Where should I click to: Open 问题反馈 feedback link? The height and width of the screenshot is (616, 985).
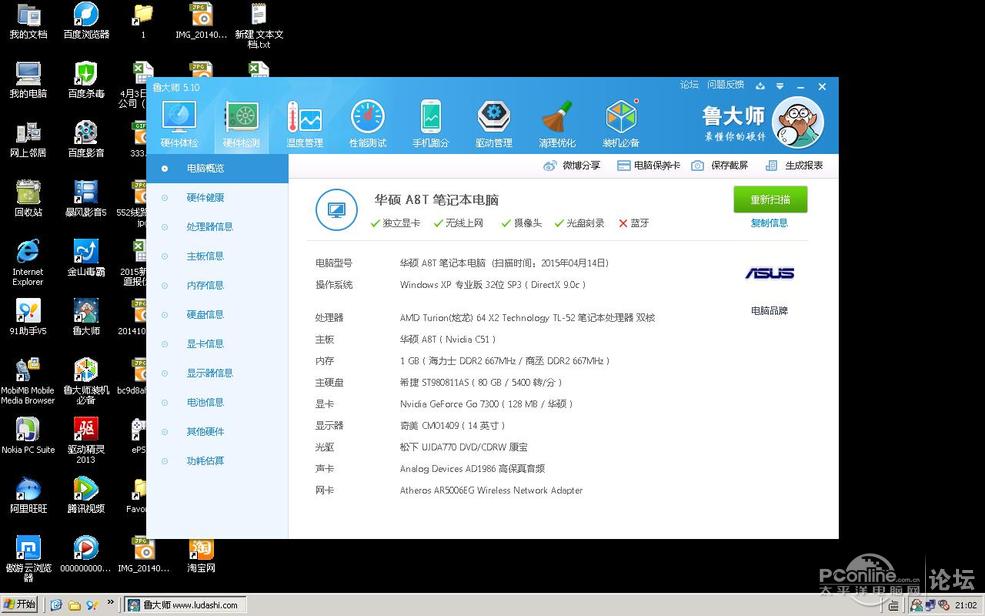726,84
